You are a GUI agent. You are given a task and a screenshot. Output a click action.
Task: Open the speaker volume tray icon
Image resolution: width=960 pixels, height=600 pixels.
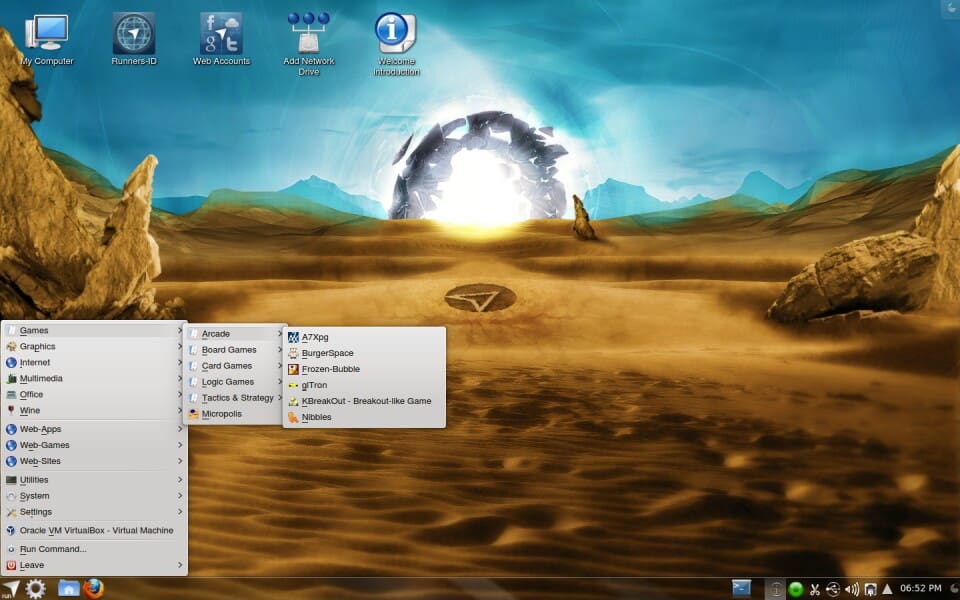pos(852,590)
